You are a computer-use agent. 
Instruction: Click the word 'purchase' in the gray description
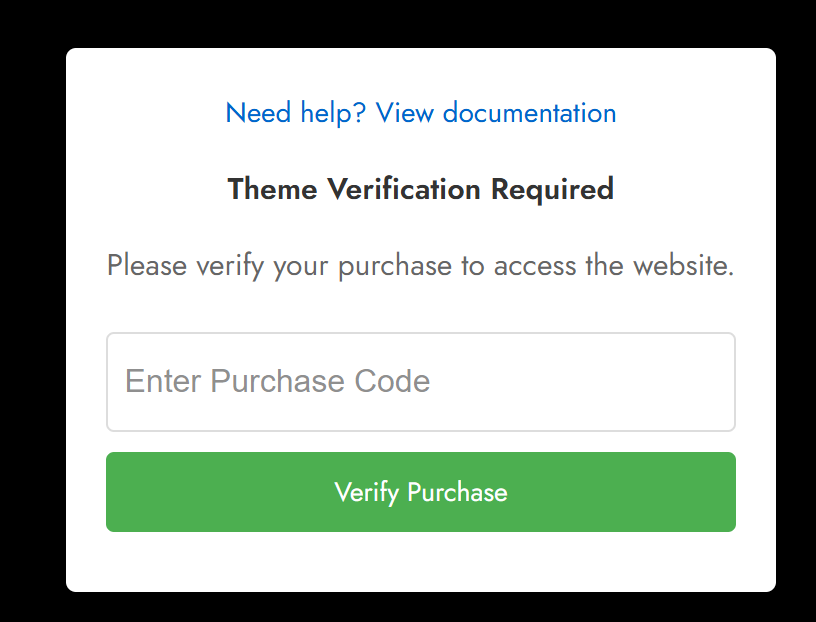395,265
